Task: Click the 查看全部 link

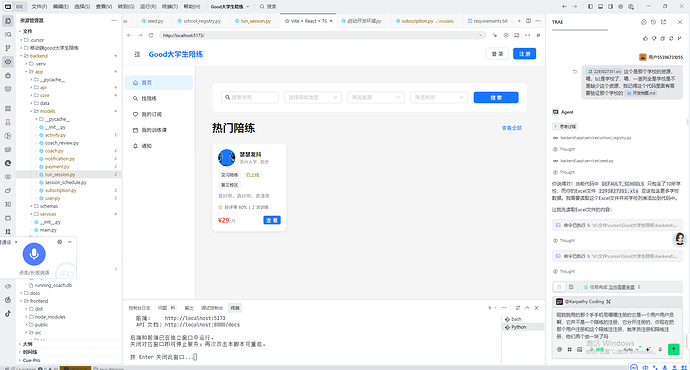Action: pyautogui.click(x=511, y=128)
